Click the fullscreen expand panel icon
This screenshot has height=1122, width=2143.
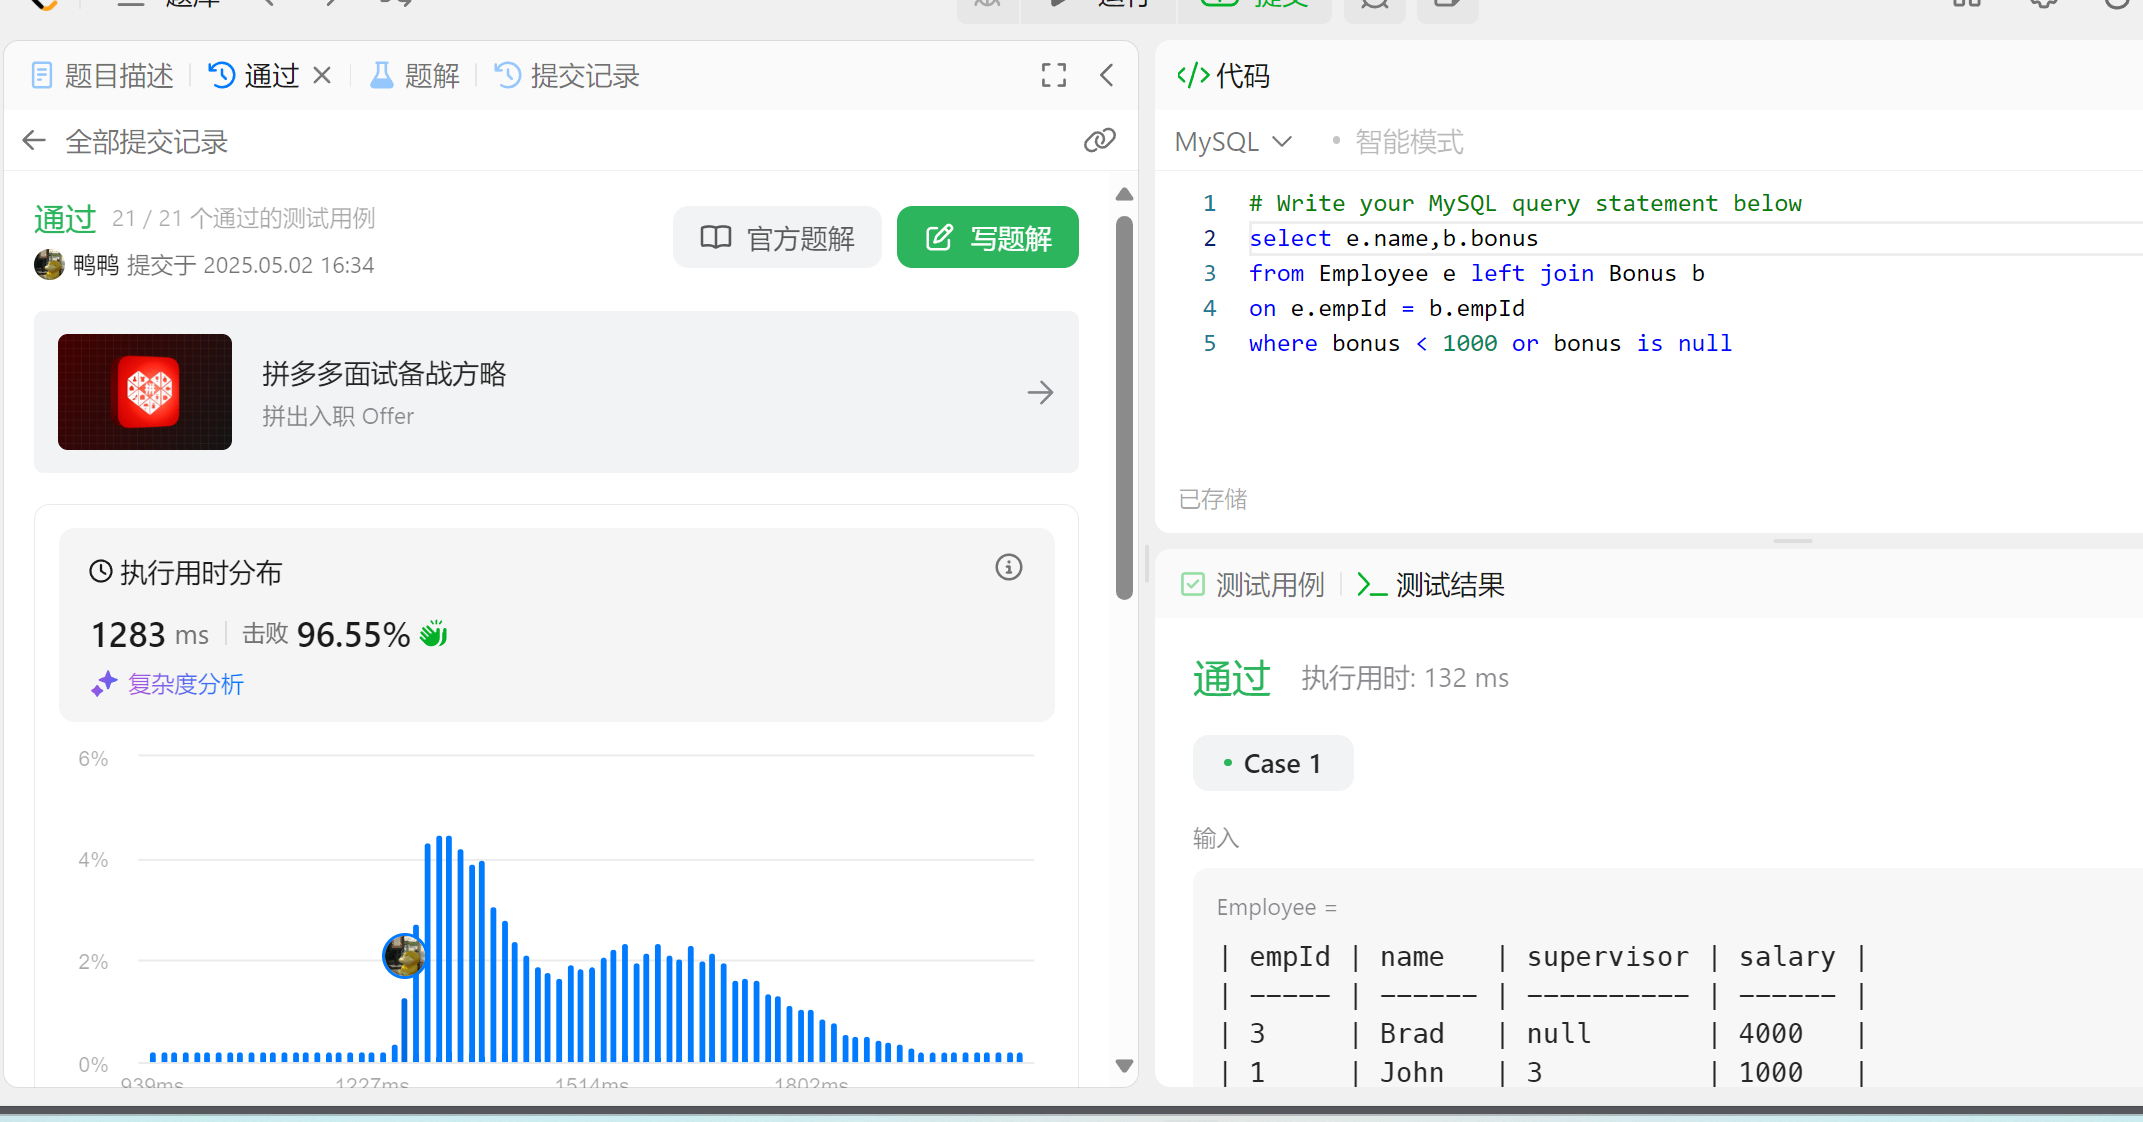coord(1053,75)
